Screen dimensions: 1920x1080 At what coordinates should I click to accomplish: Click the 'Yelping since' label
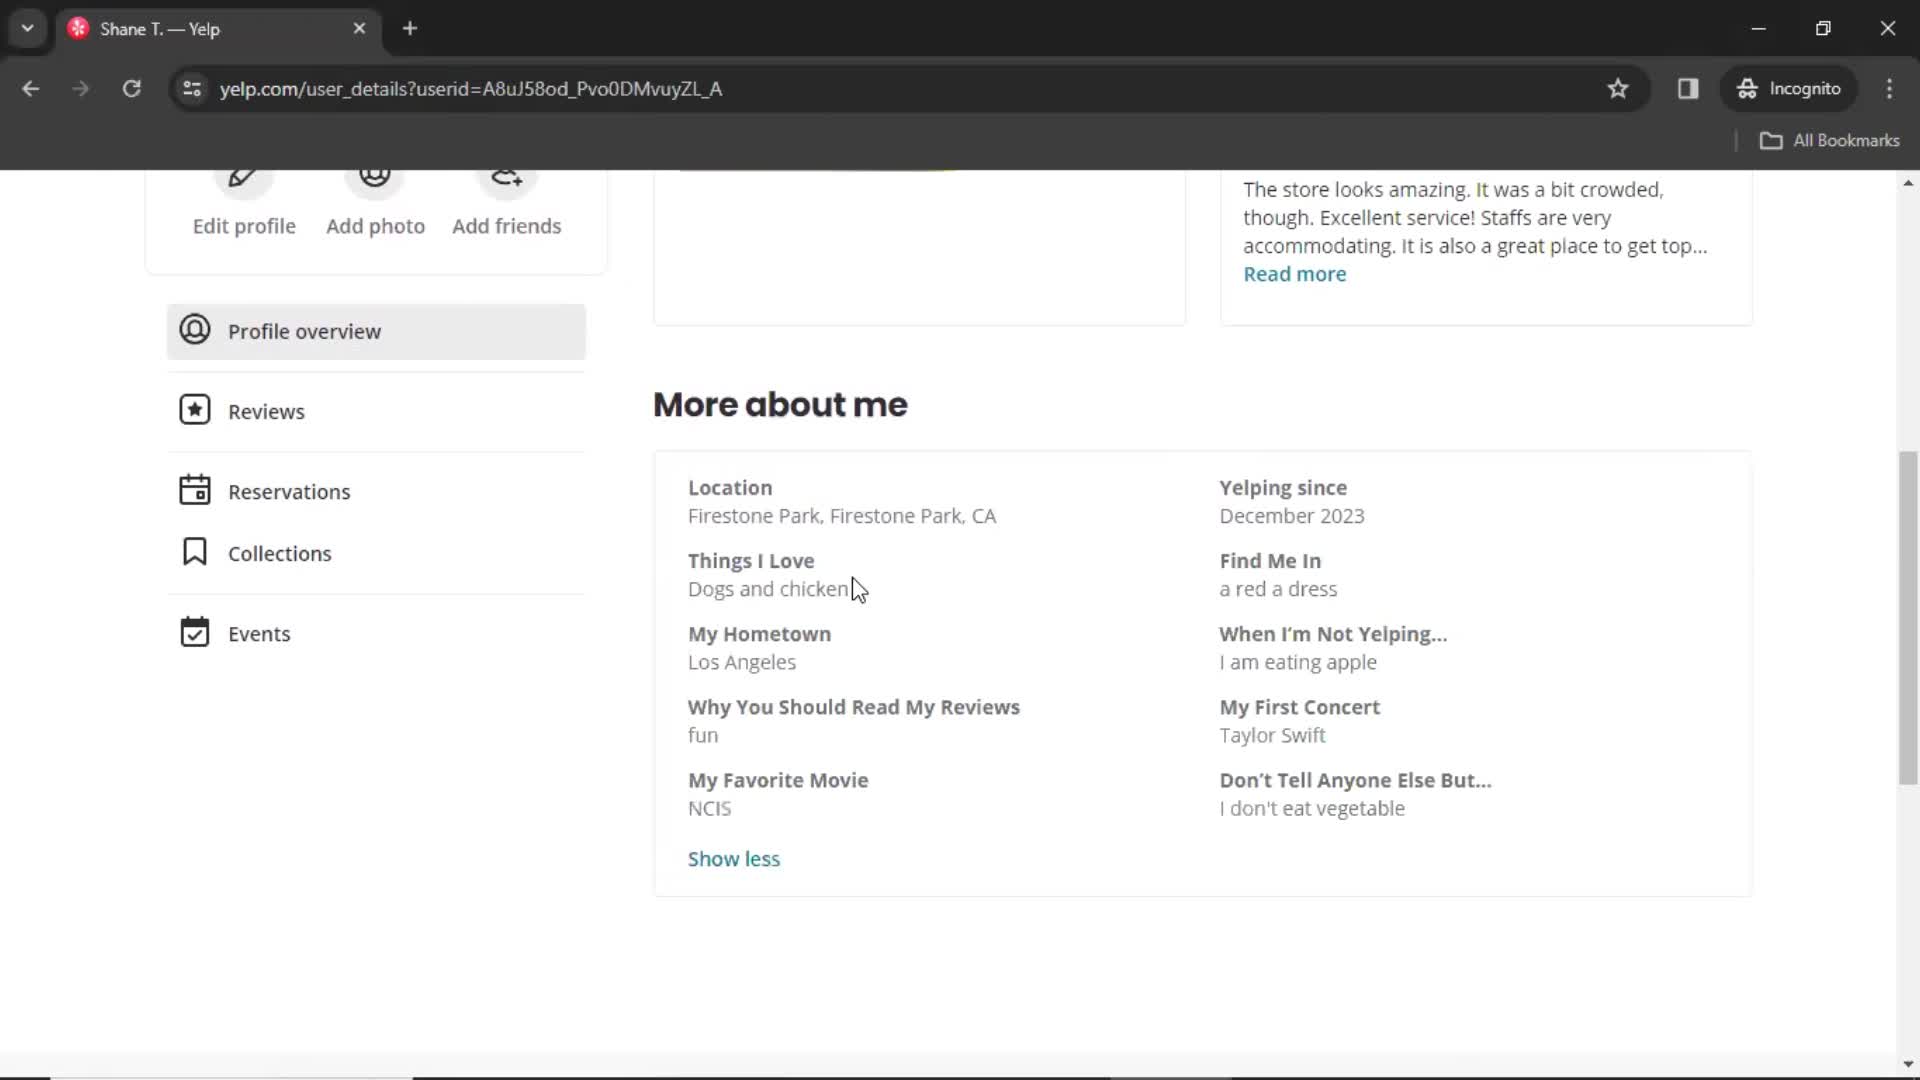pyautogui.click(x=1283, y=489)
